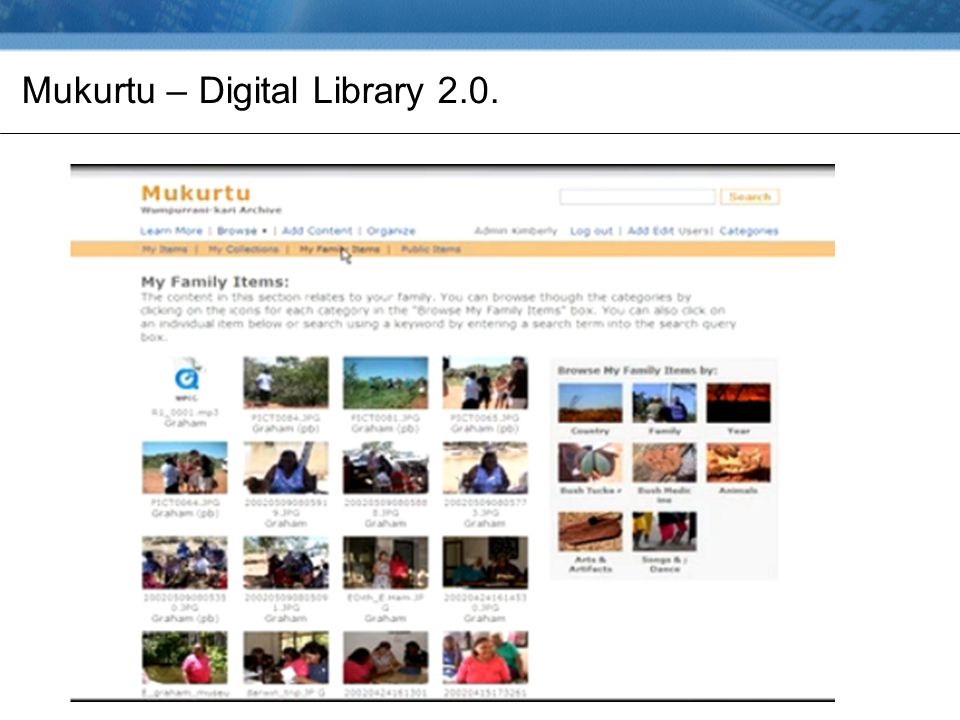The image size is (960, 720).
Task: Open the PICT0081.JPG photo thumbnail
Action: [386, 383]
